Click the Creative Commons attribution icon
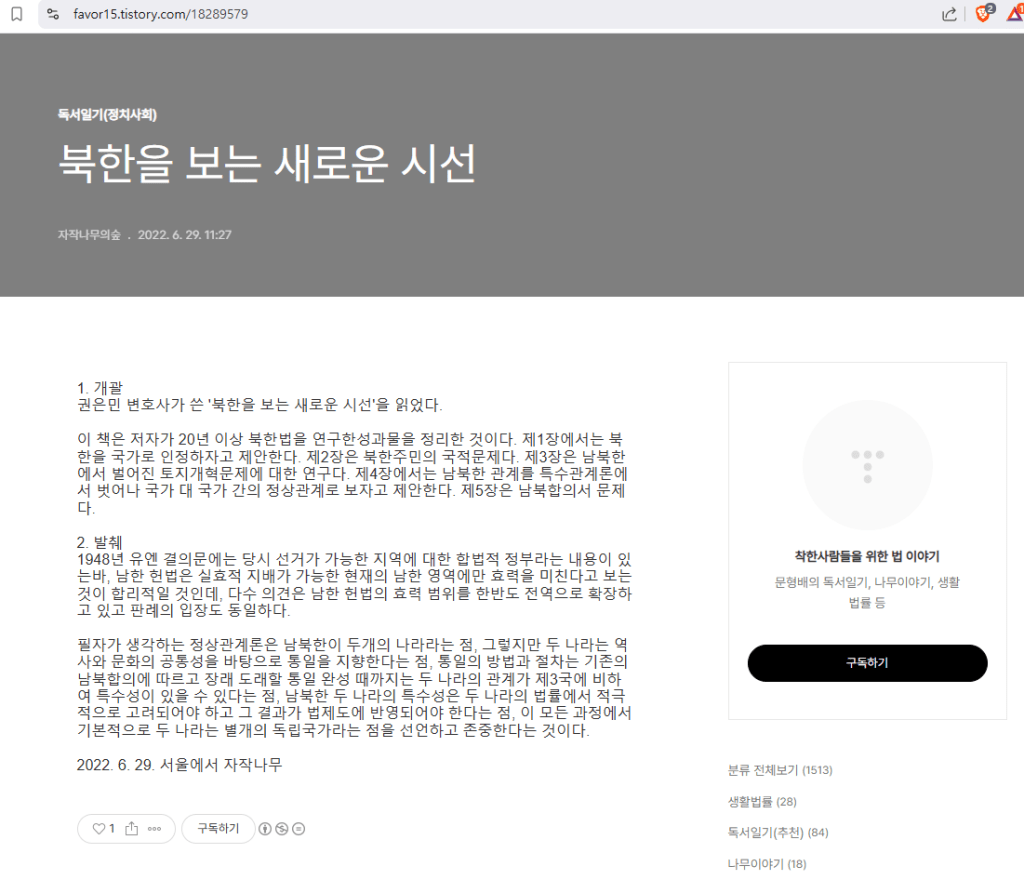 click(x=265, y=829)
